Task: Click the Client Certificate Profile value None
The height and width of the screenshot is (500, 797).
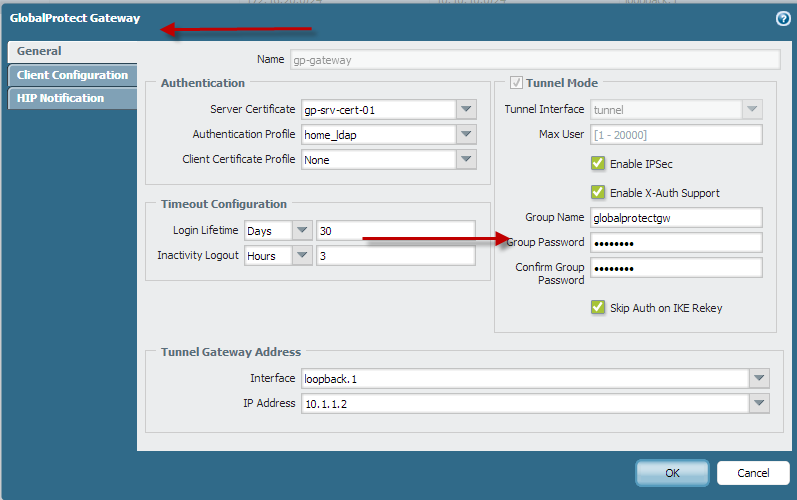Action: pyautogui.click(x=317, y=160)
